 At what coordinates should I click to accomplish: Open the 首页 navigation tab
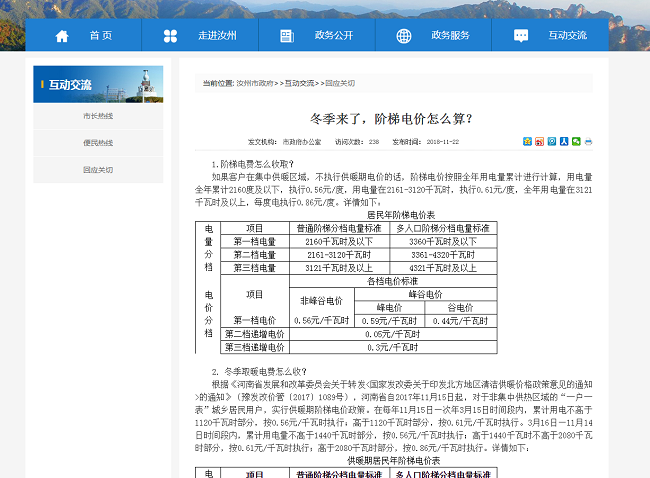[x=100, y=36]
